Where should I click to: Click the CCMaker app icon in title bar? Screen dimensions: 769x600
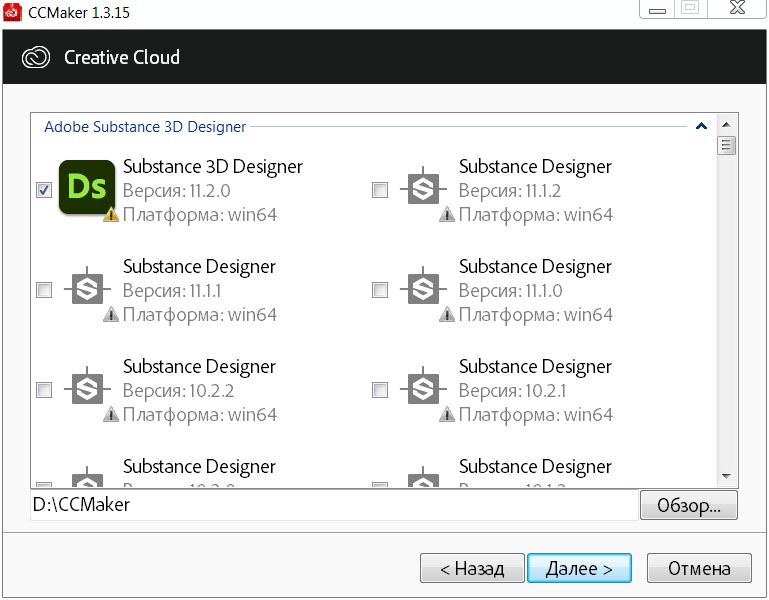(x=12, y=12)
